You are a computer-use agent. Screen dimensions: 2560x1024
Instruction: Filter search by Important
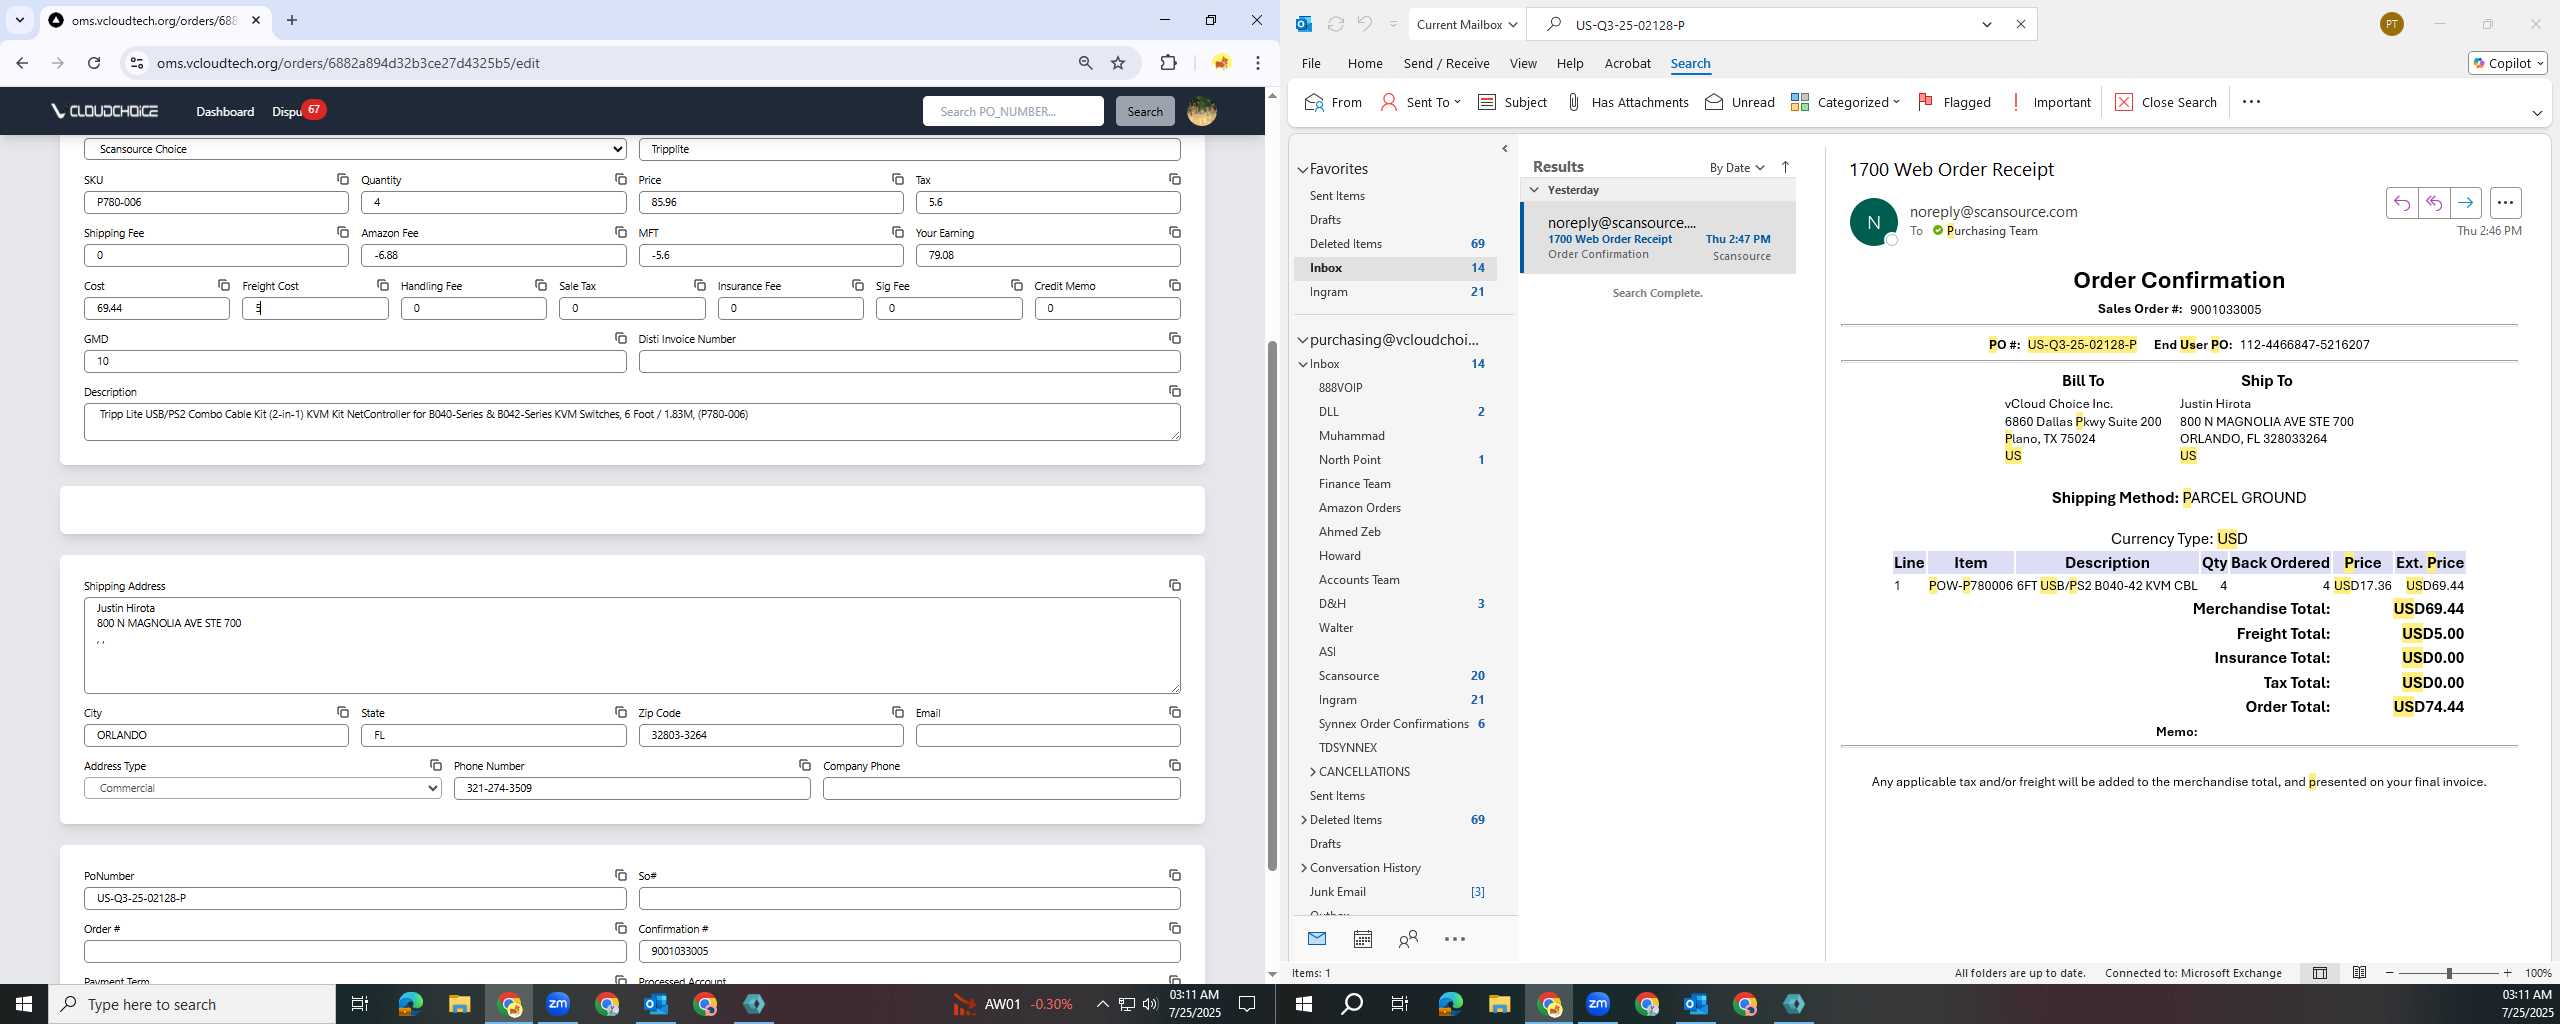click(x=2049, y=102)
